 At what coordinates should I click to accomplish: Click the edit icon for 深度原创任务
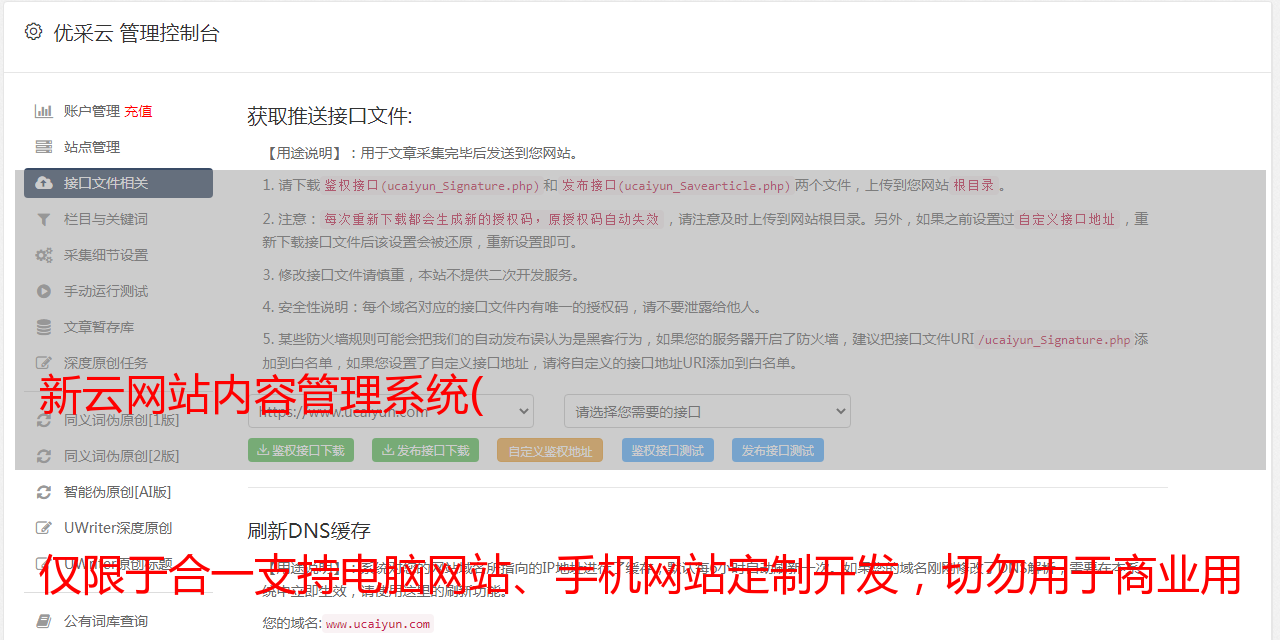(44, 363)
